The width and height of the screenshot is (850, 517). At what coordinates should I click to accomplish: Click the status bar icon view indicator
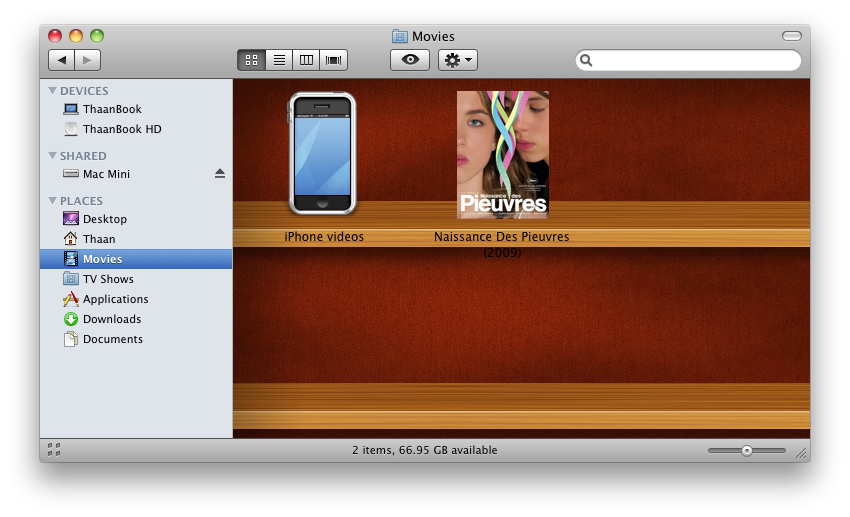pos(54,450)
